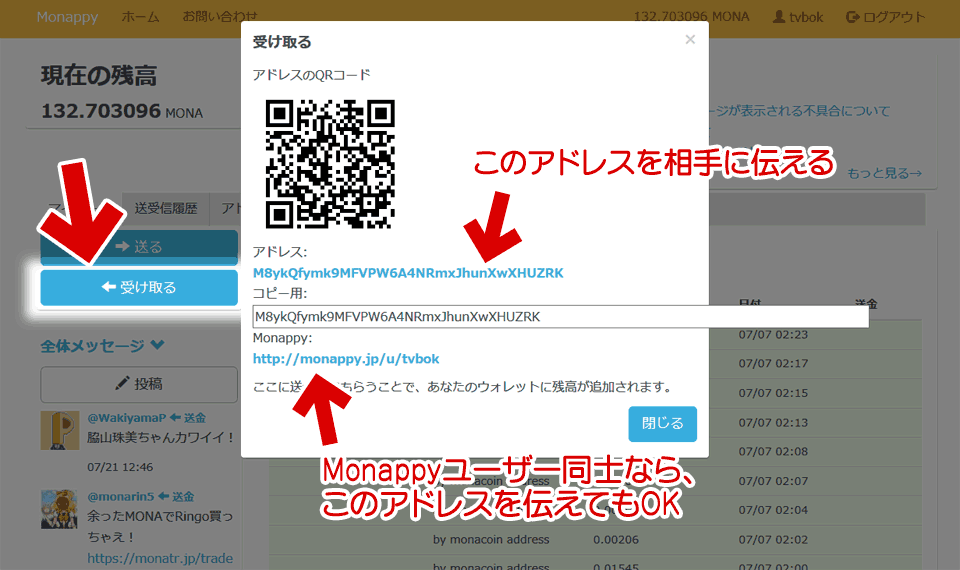Click the 投稿 button with pencil icon

tap(139, 384)
